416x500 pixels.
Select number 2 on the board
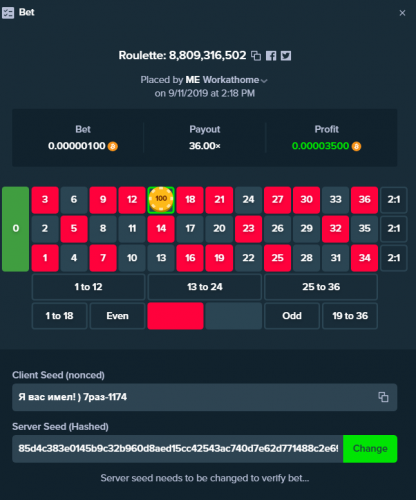tap(45, 229)
